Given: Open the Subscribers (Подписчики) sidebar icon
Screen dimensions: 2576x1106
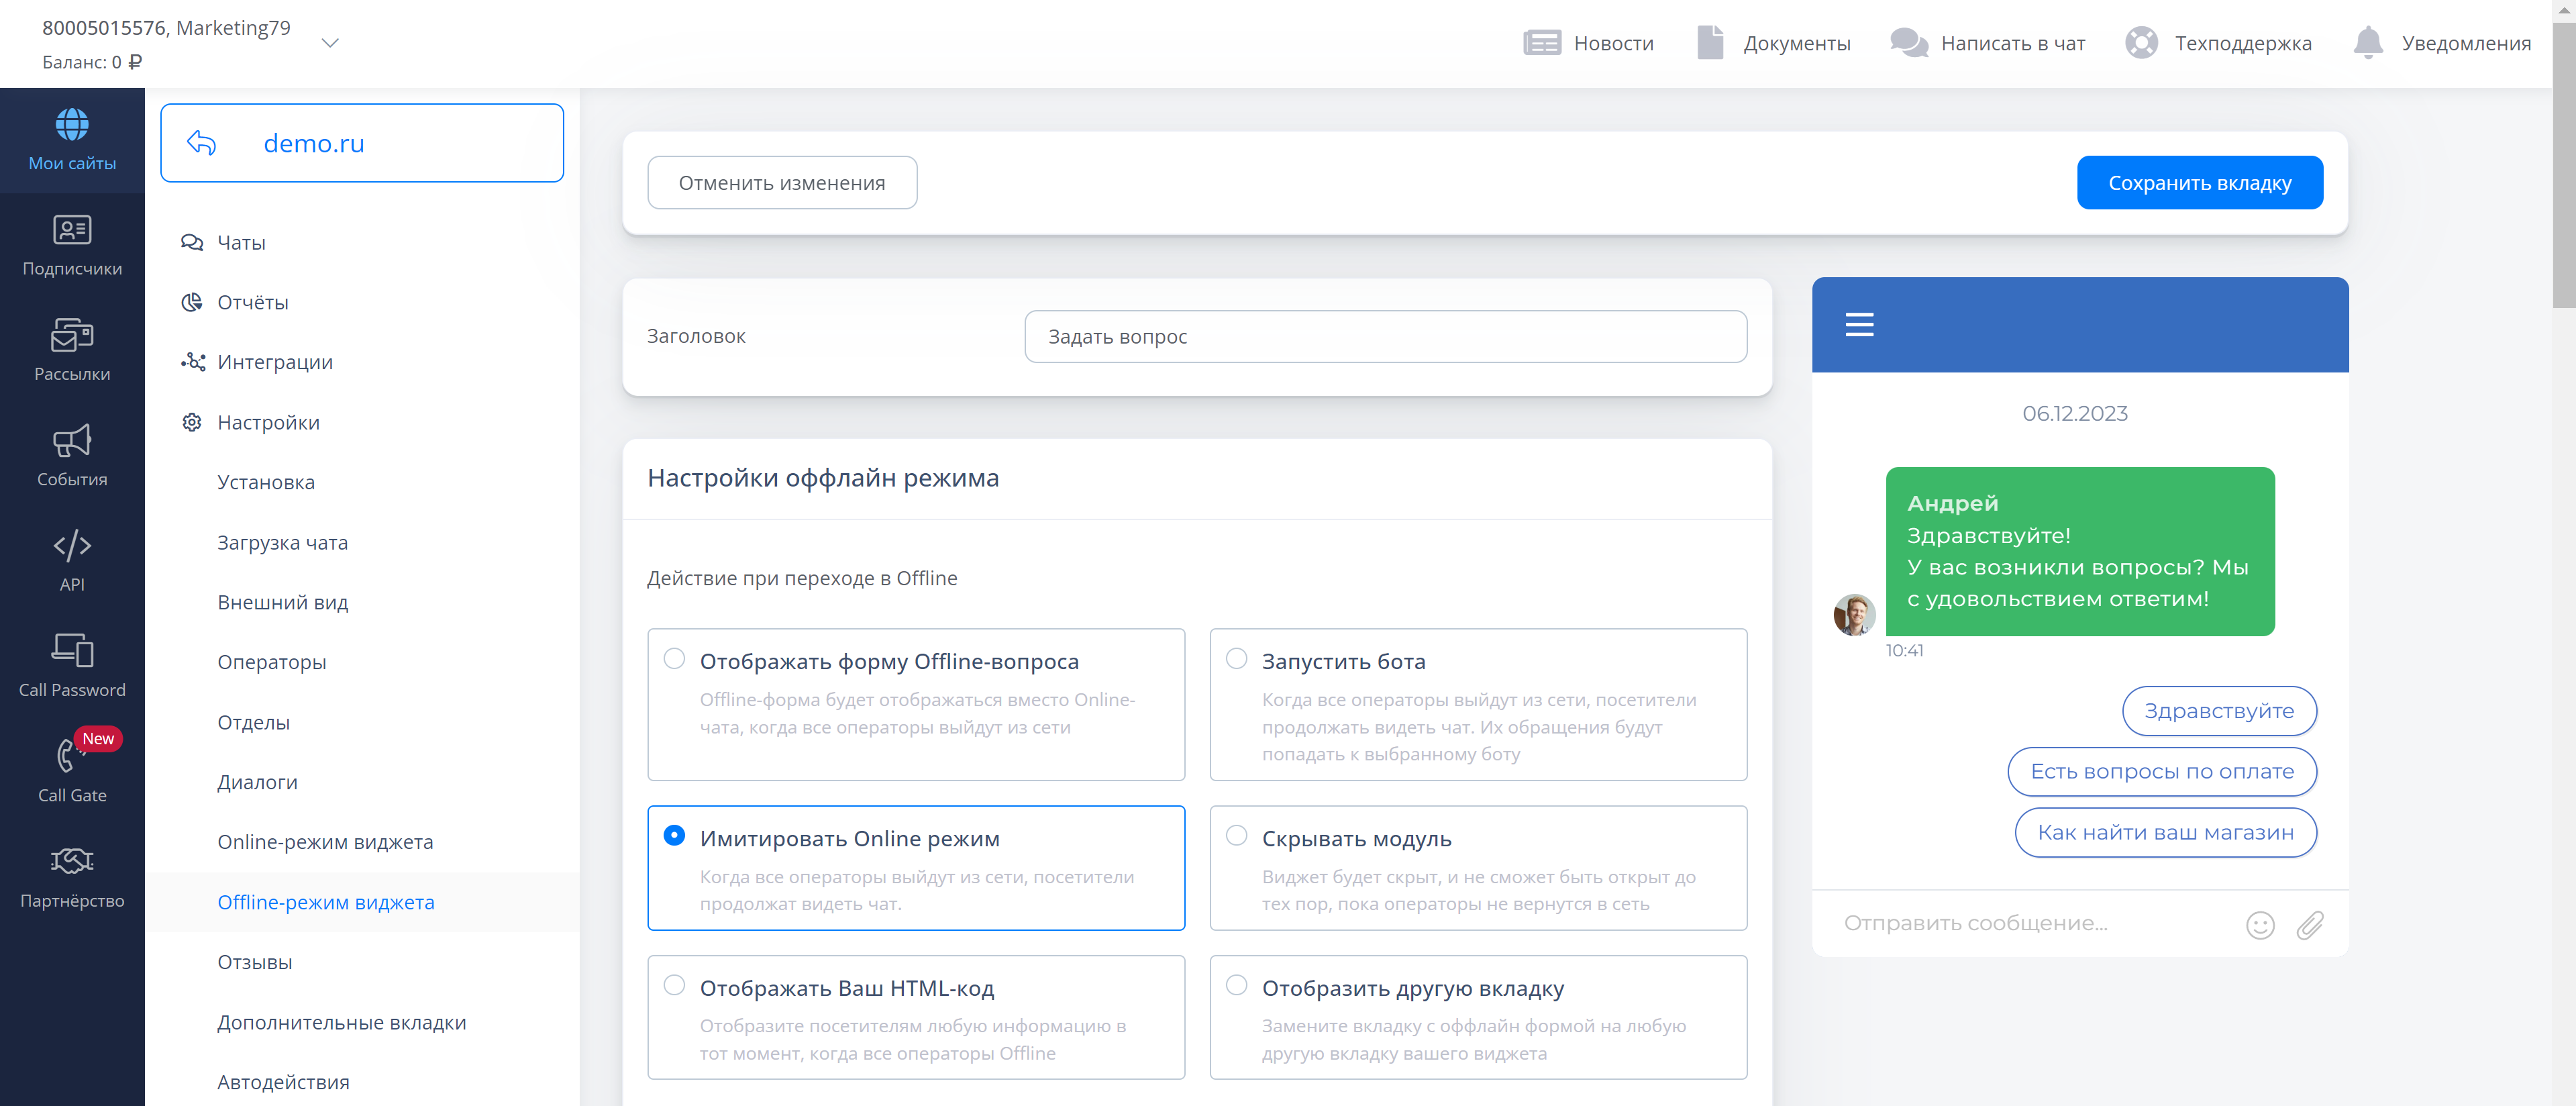Looking at the screenshot, I should tap(72, 231).
